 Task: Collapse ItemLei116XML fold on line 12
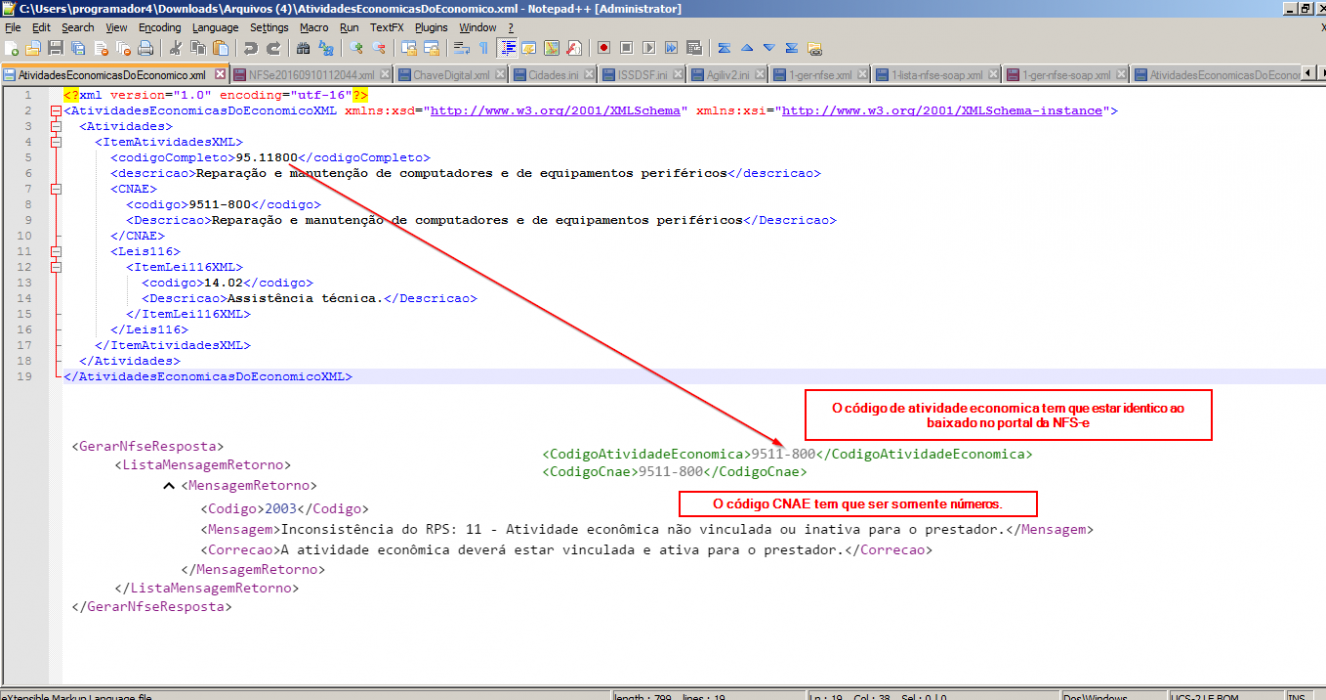click(x=55, y=267)
